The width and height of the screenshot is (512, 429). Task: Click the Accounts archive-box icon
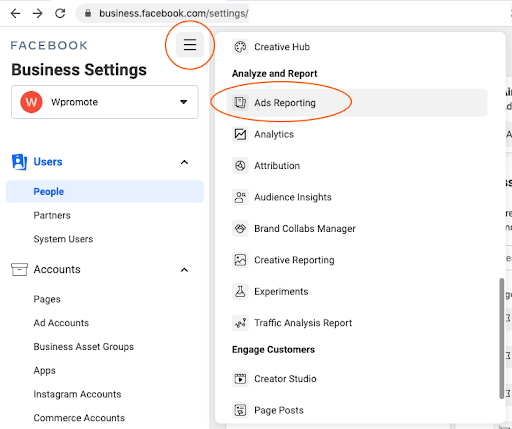tap(19, 269)
